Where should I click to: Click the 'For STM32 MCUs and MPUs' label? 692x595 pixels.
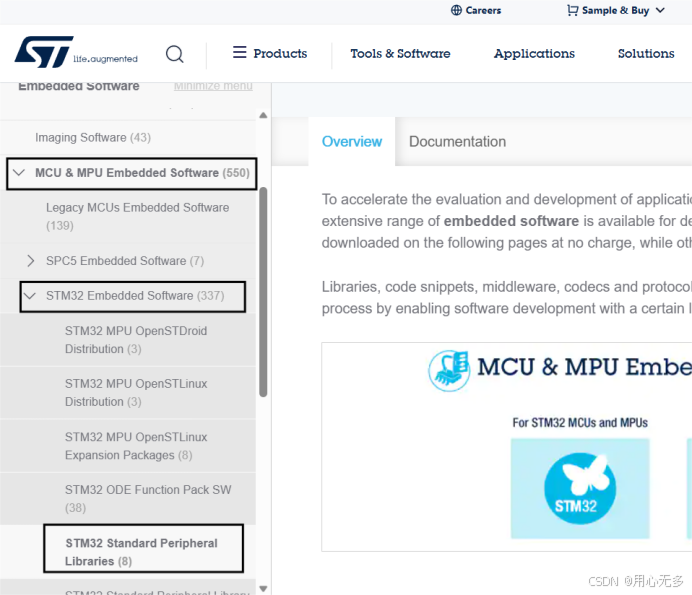(x=580, y=422)
